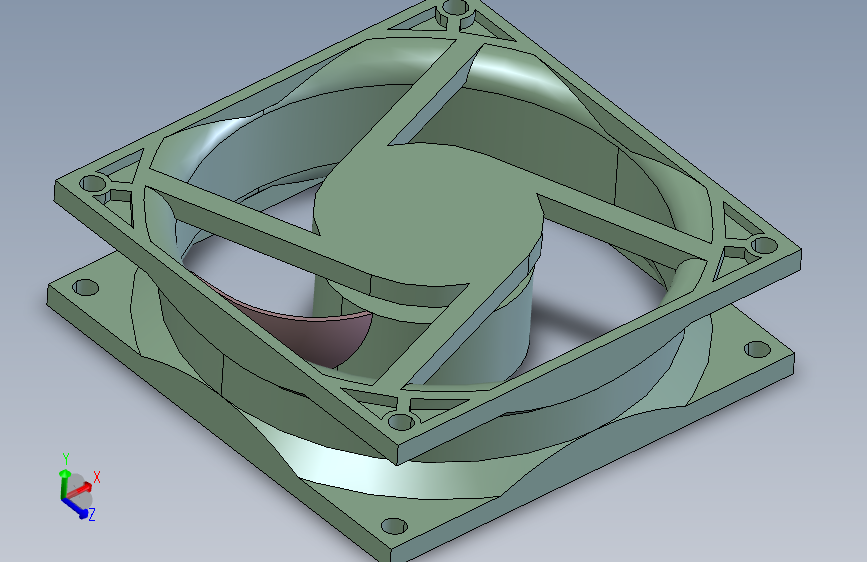The width and height of the screenshot is (867, 562).
Task: Pick the upper frame's leftmost corner mounting hole
Action: pos(92,183)
